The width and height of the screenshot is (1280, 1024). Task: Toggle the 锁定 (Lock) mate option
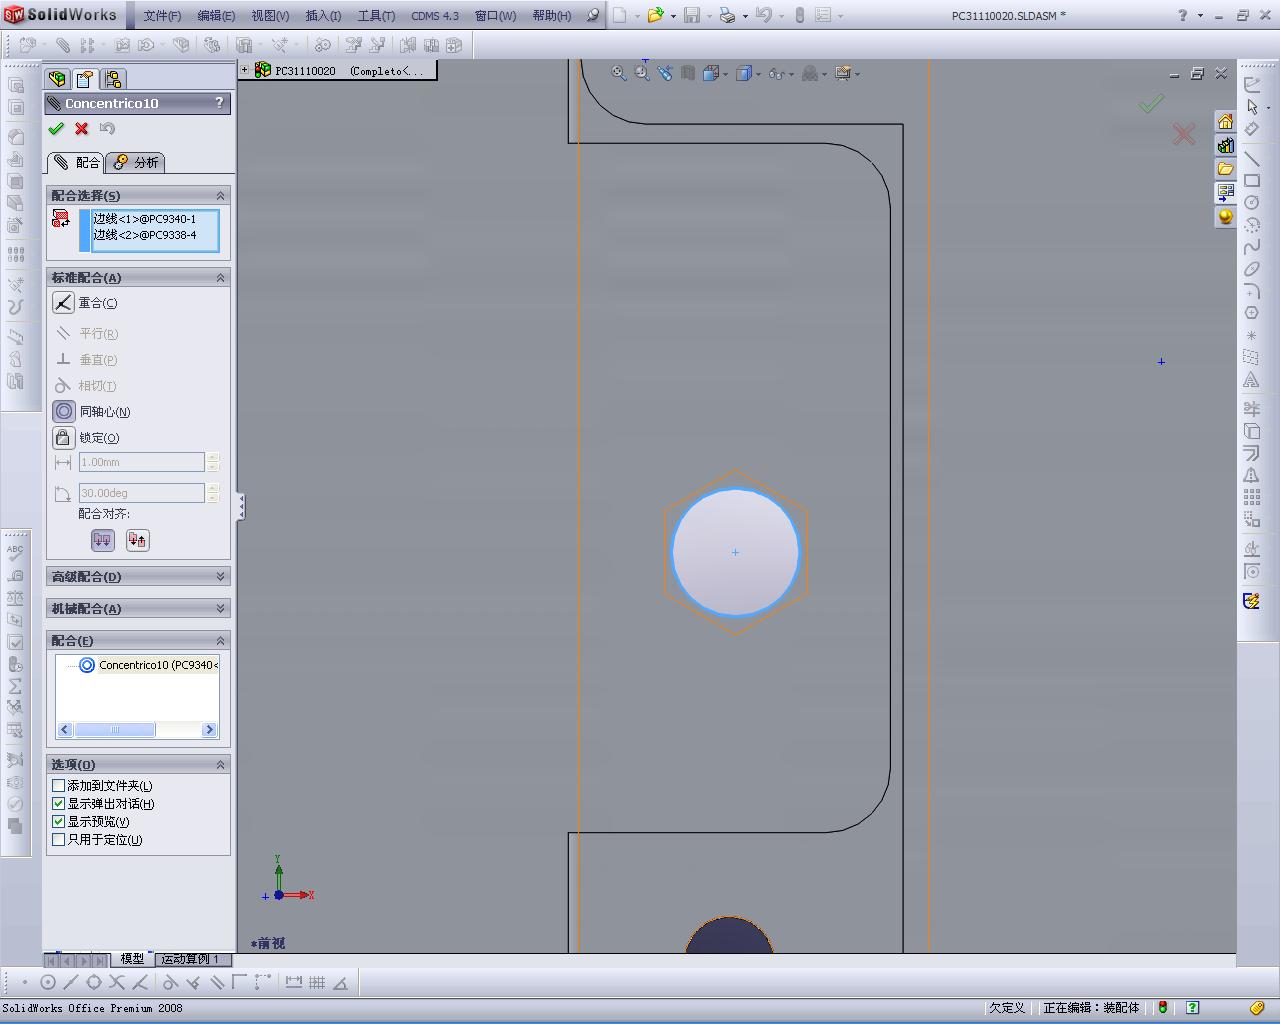(63, 437)
